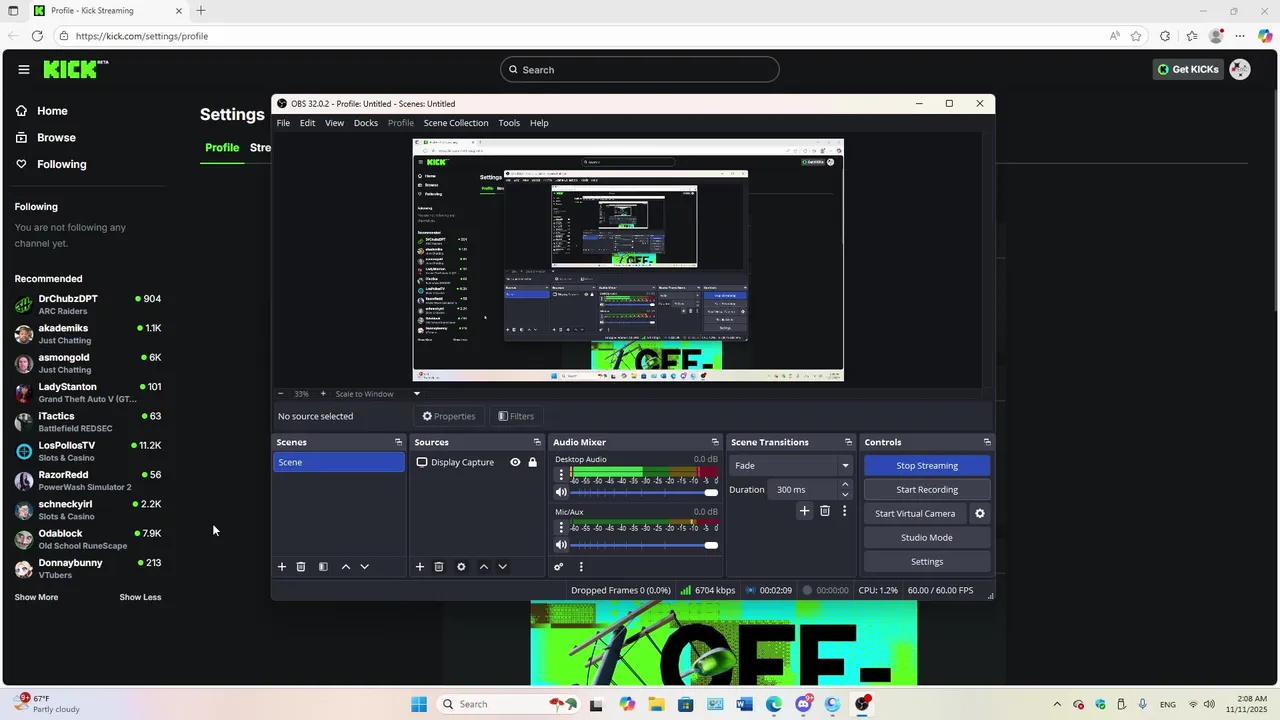Screen dimensions: 1280x720
Task: Remove selected scene via Scenes trash icon
Action: [x=301, y=567]
